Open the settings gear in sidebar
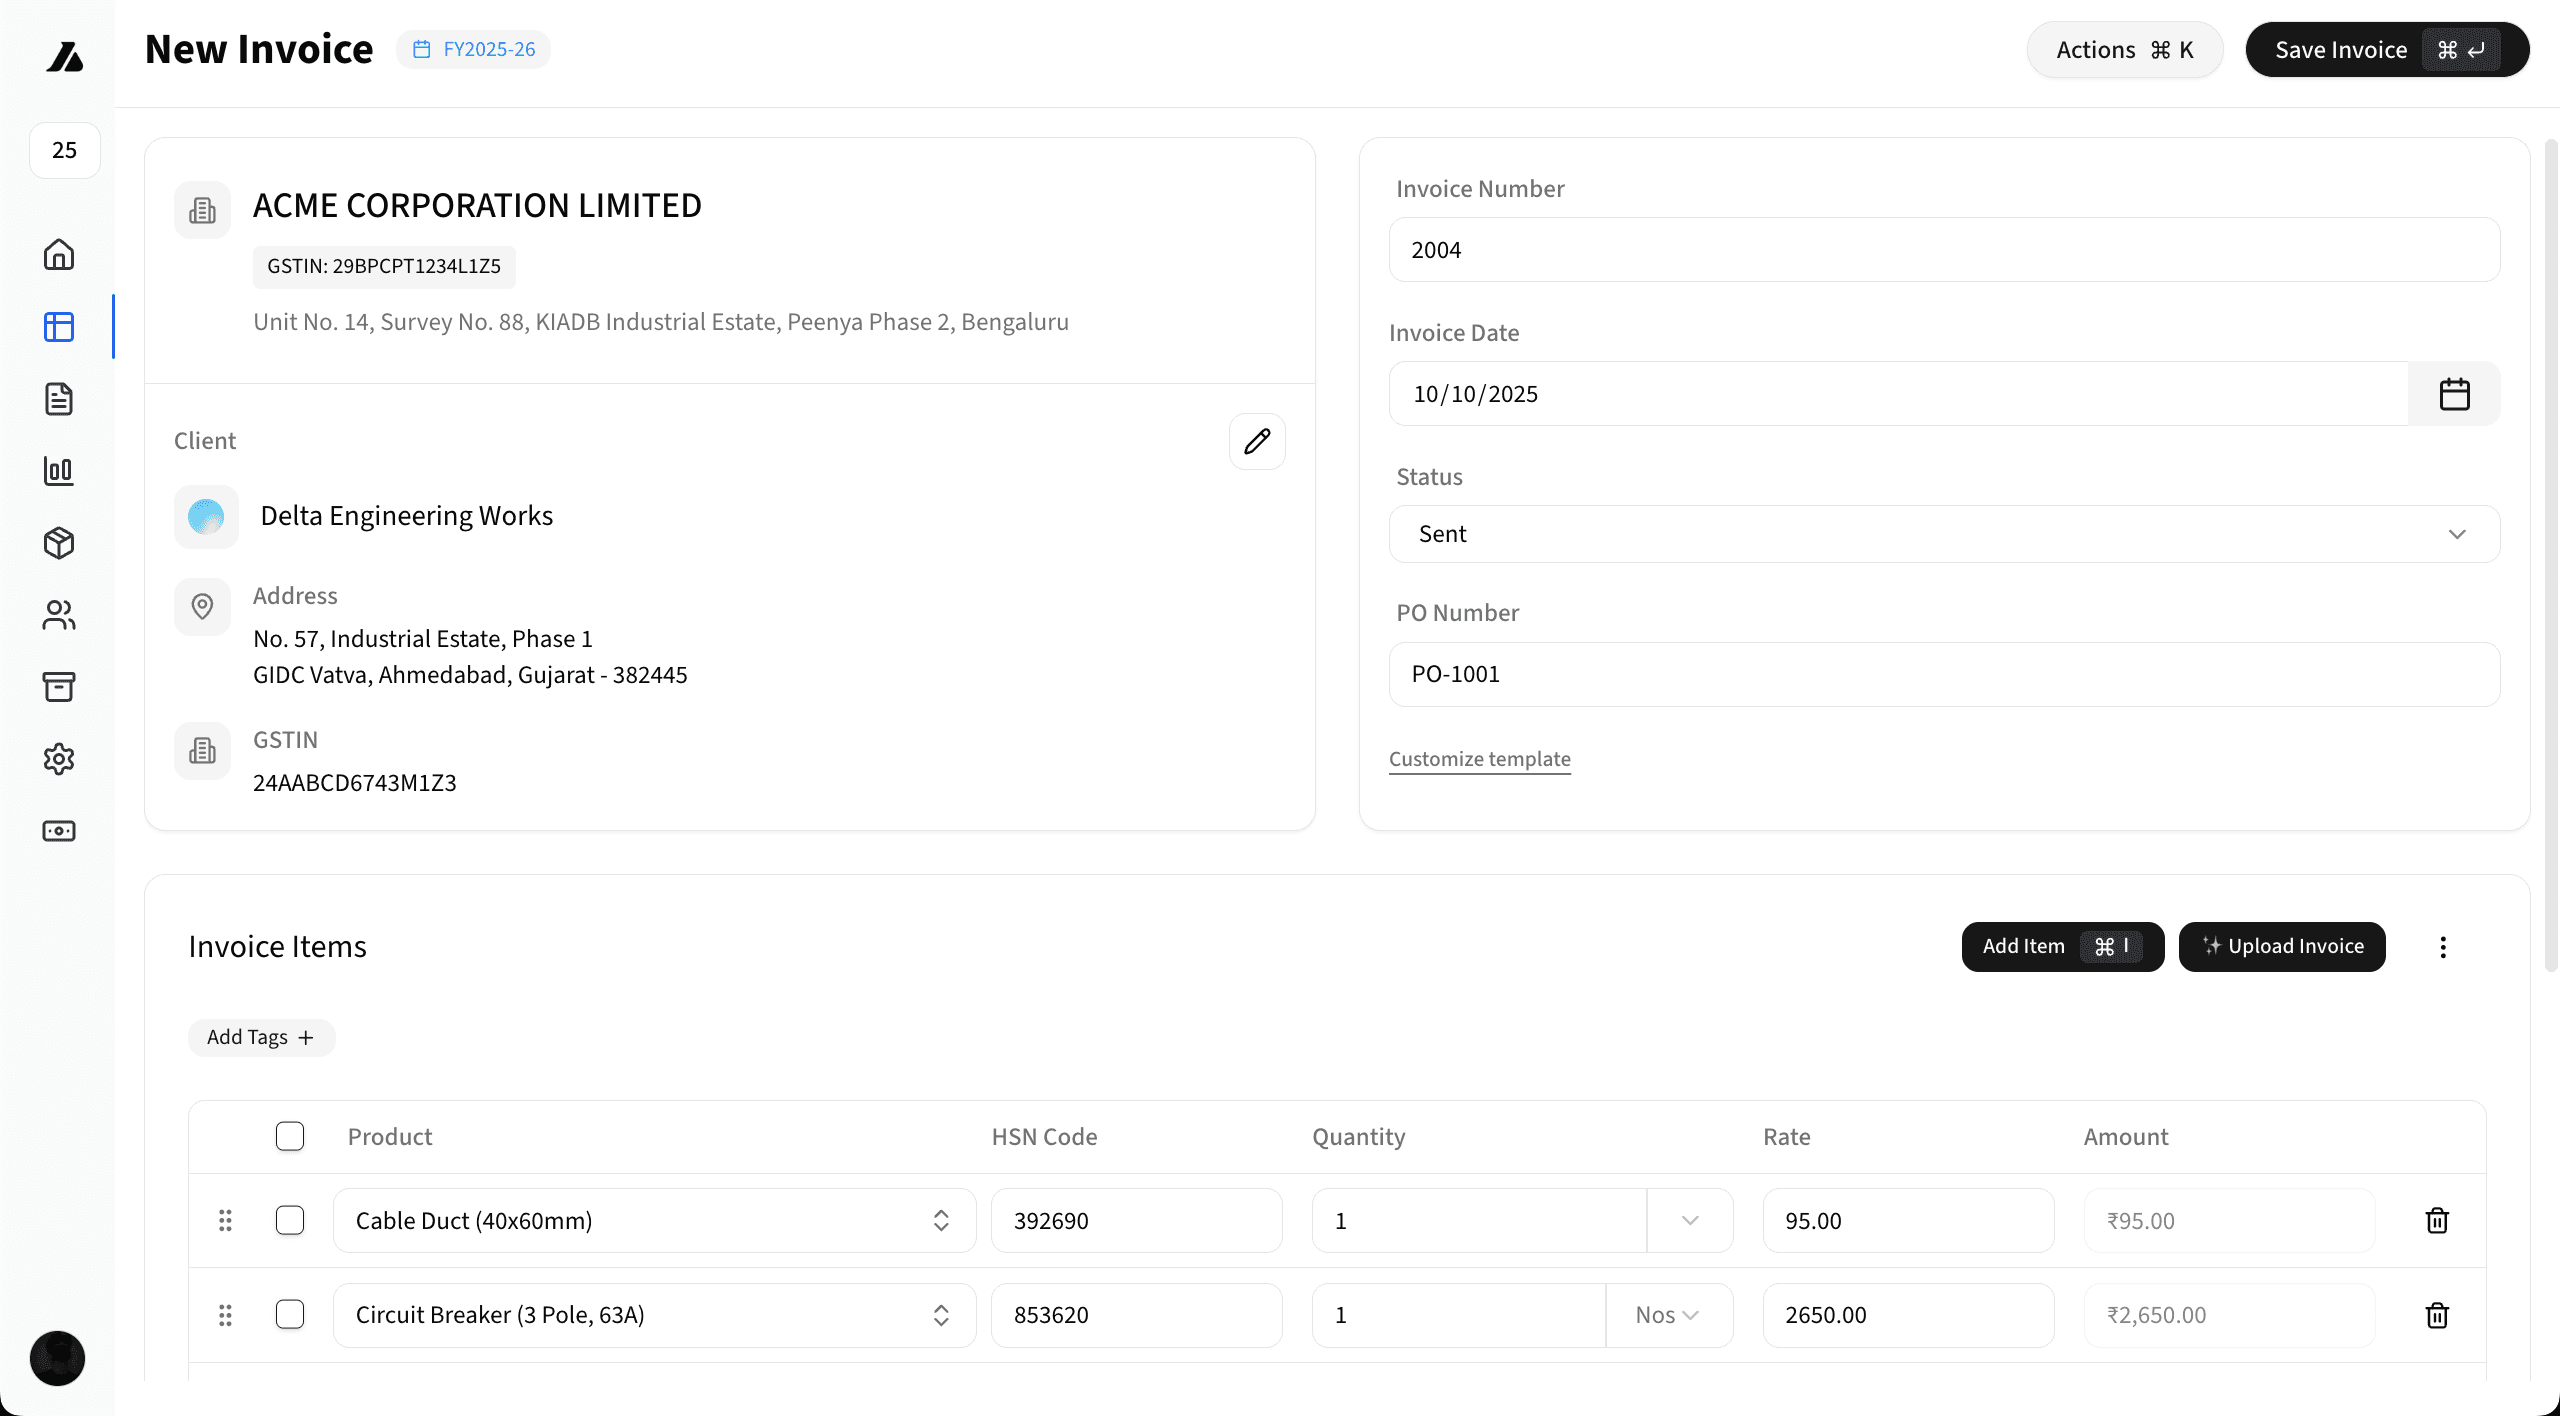 [59, 759]
